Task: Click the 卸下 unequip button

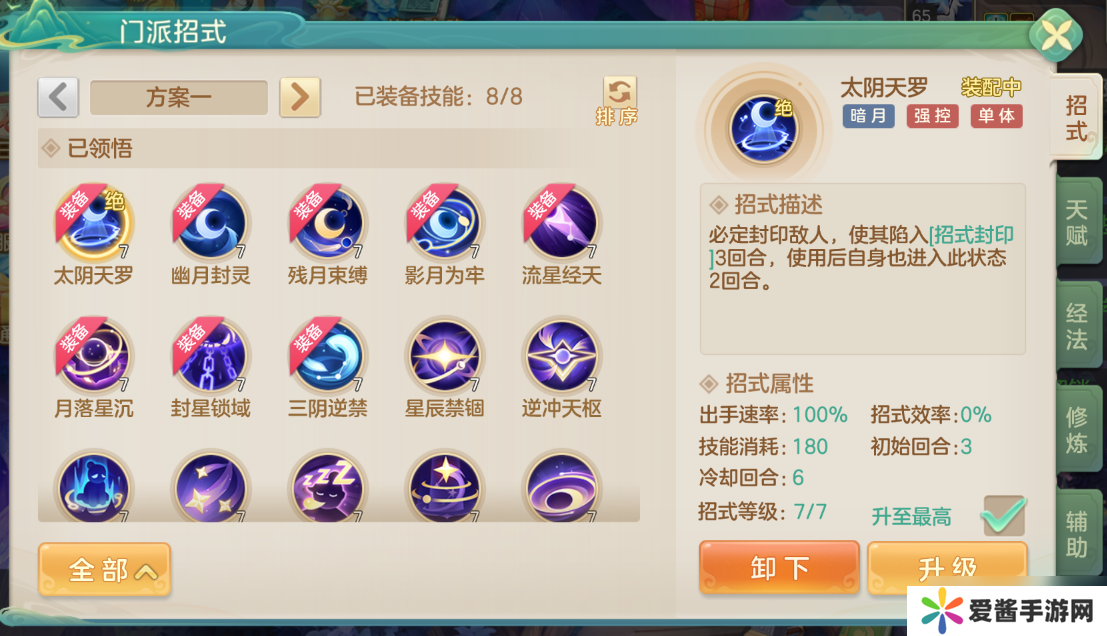Action: pyautogui.click(x=779, y=568)
